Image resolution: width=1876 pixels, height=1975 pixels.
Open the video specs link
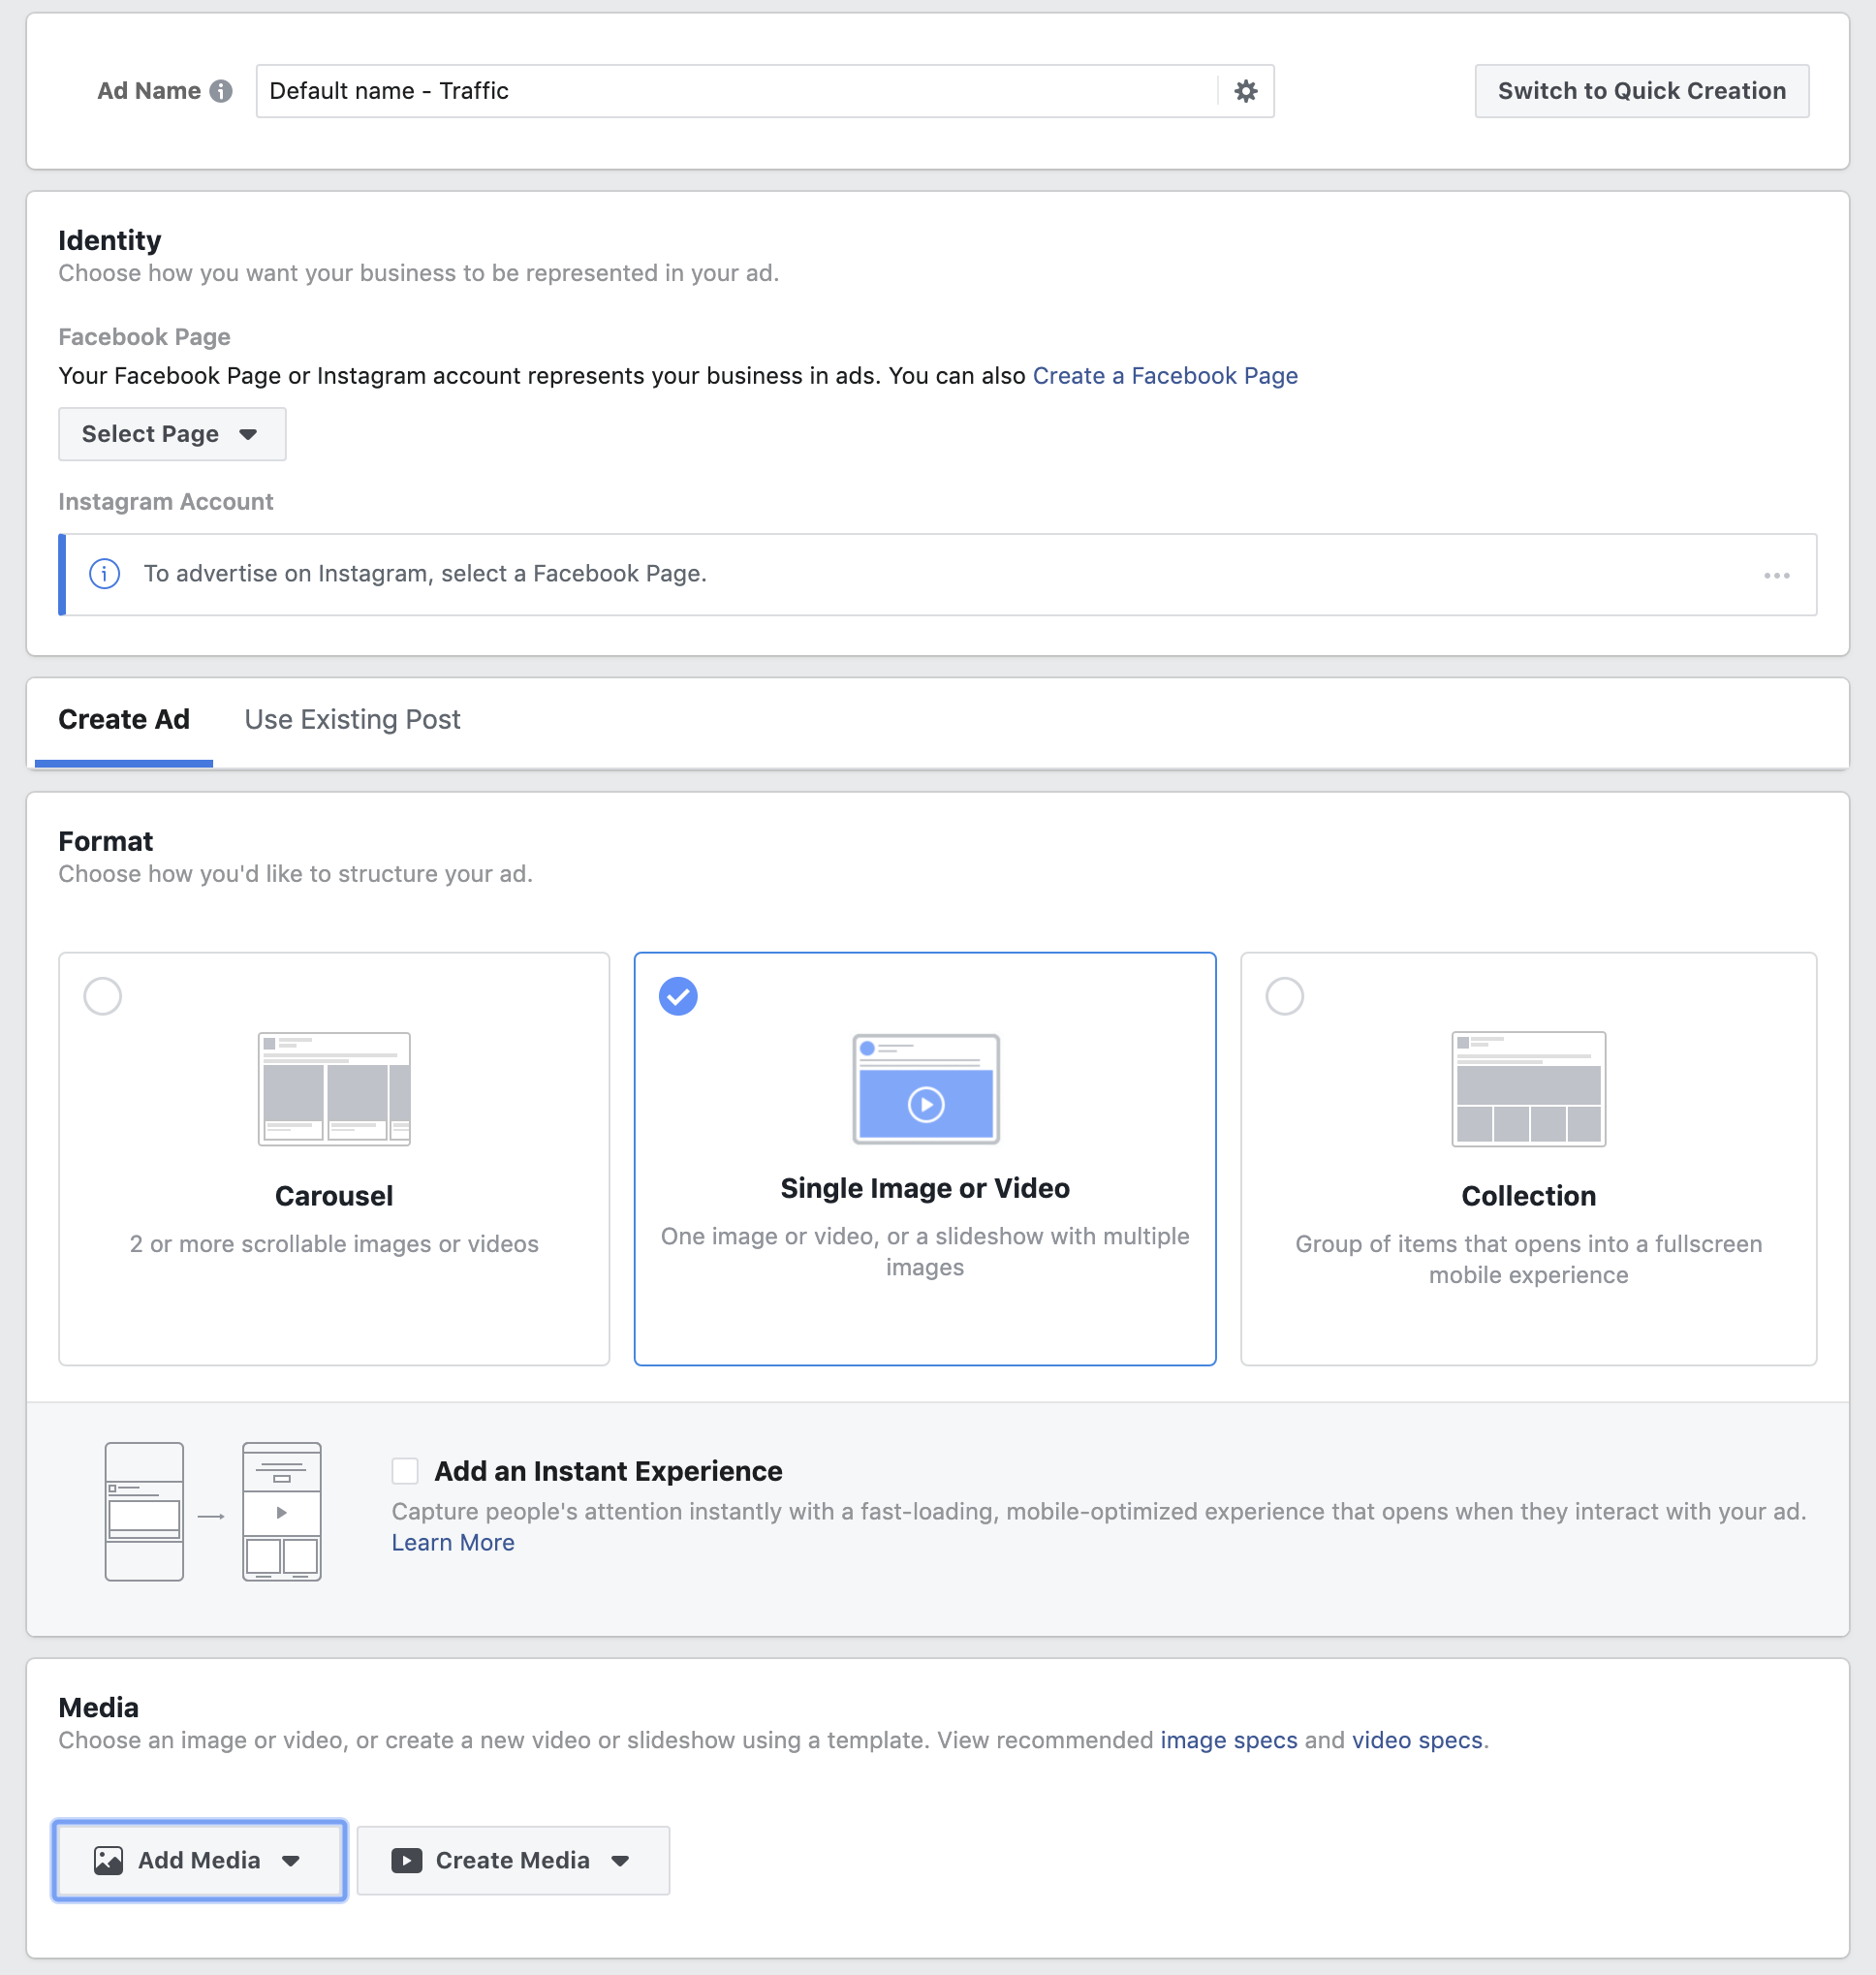click(1416, 1740)
